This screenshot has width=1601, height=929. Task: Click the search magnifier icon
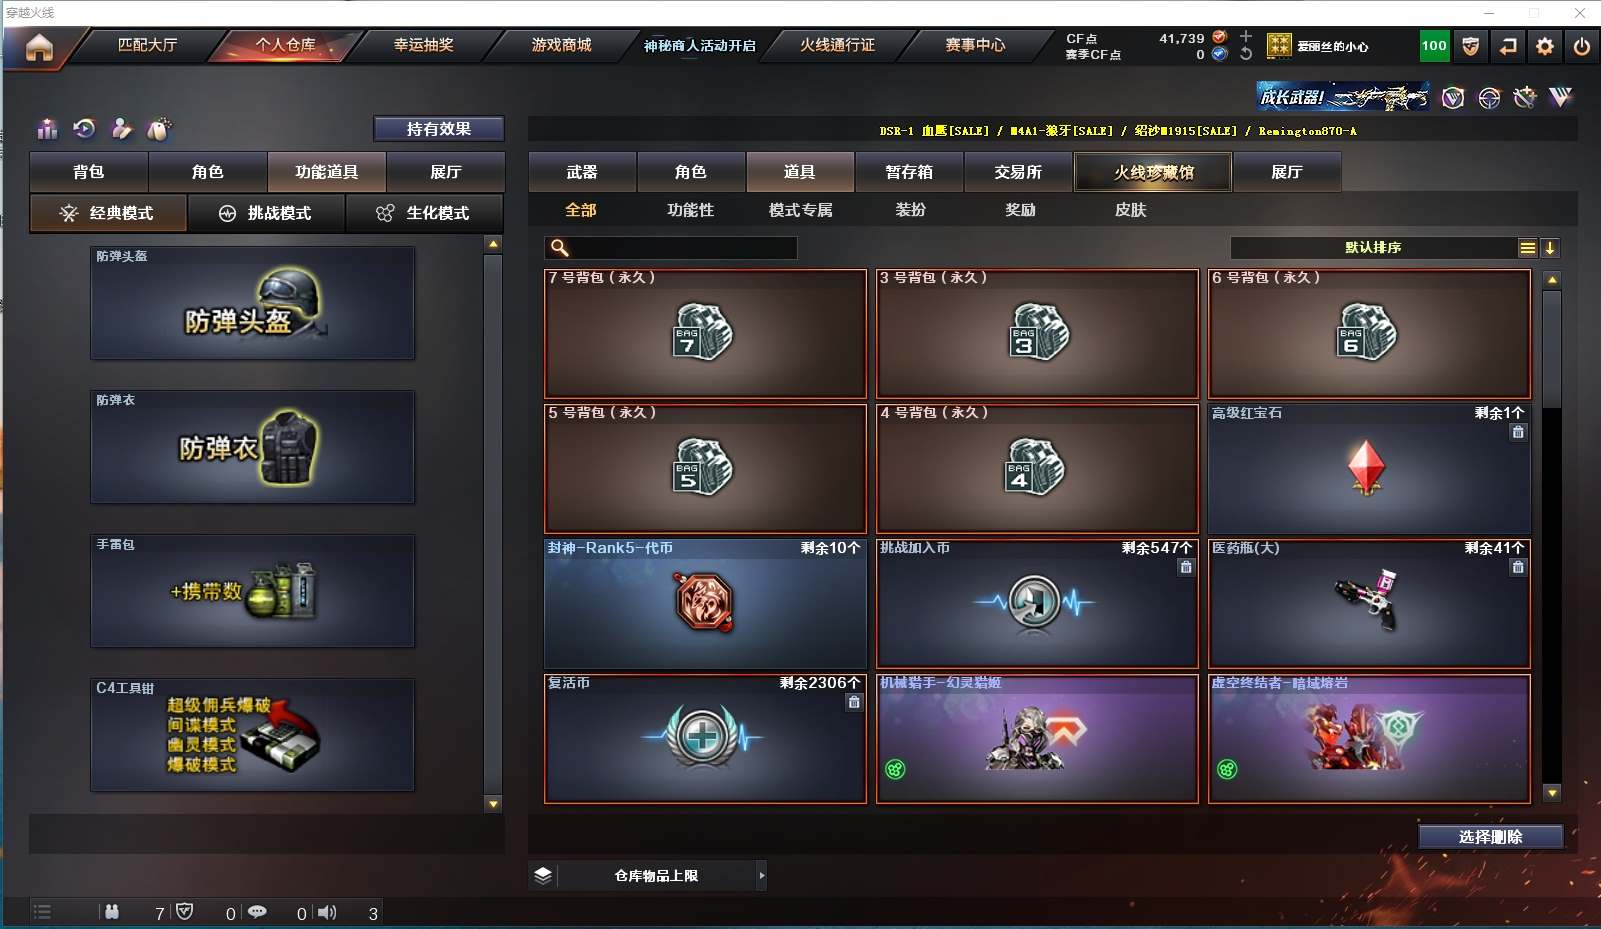[x=560, y=247]
